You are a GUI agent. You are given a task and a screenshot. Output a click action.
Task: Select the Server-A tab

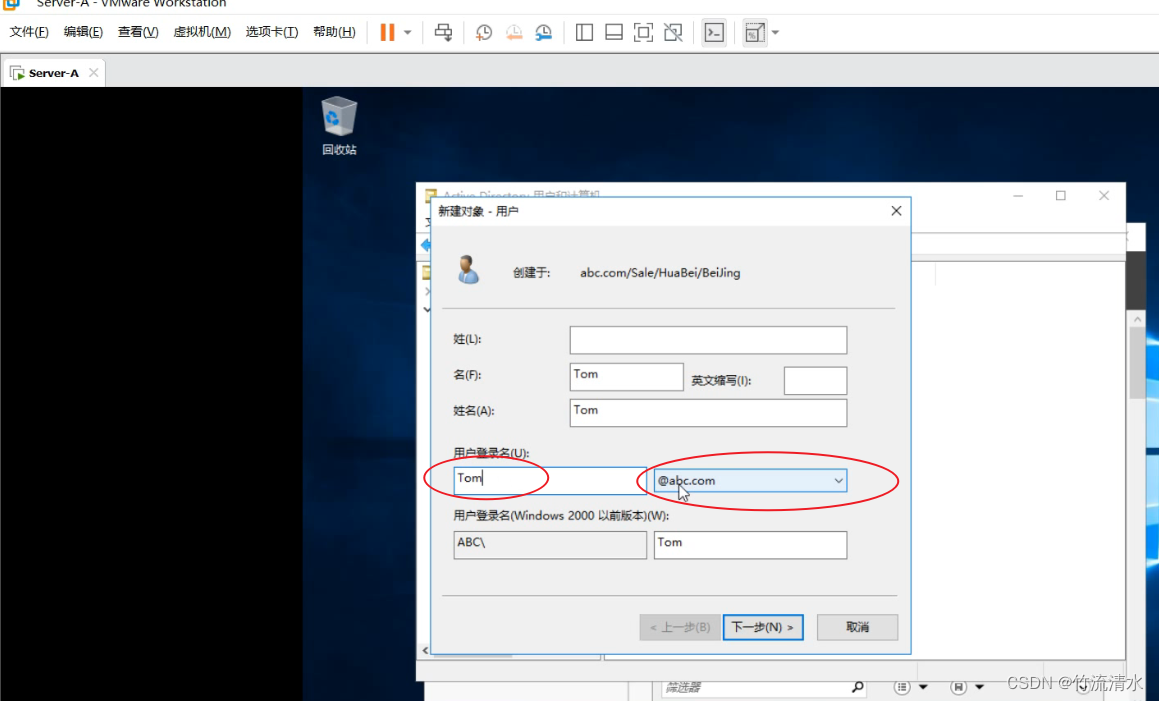coord(53,72)
